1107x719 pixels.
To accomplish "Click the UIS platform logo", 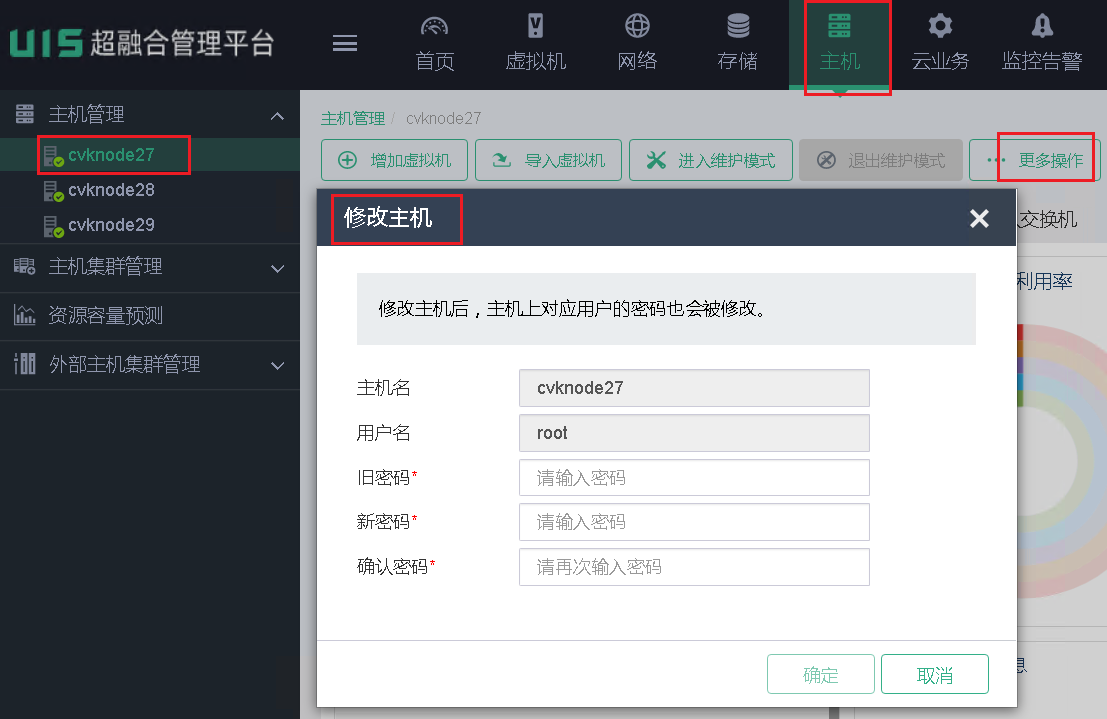I will (141, 43).
